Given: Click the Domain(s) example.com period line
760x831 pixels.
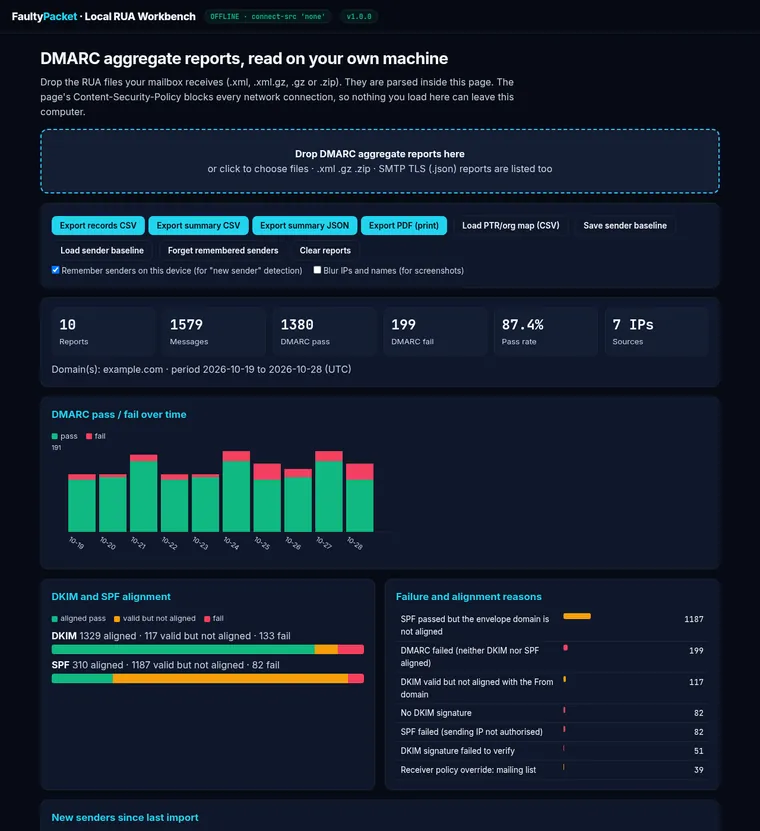Looking at the screenshot, I should (x=201, y=369).
